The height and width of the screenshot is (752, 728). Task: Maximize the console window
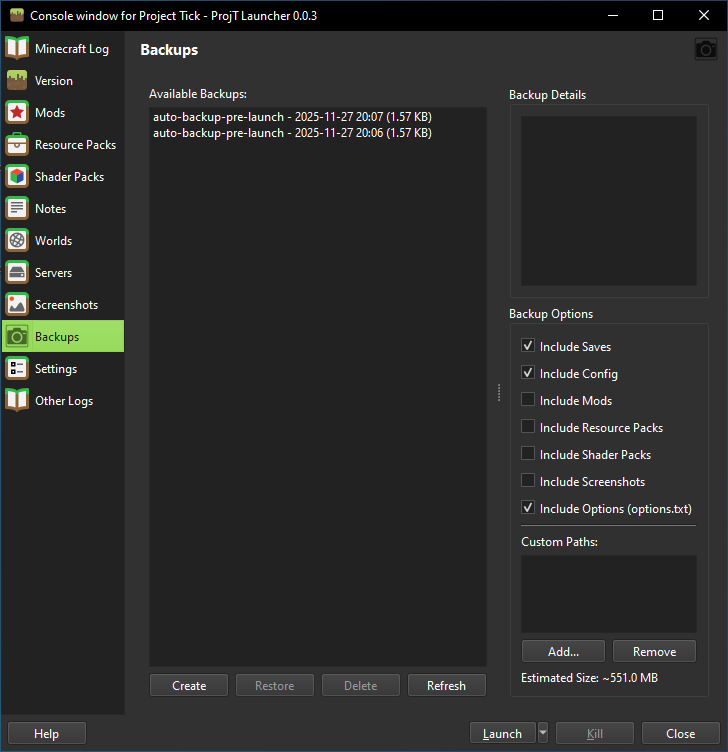[658, 15]
